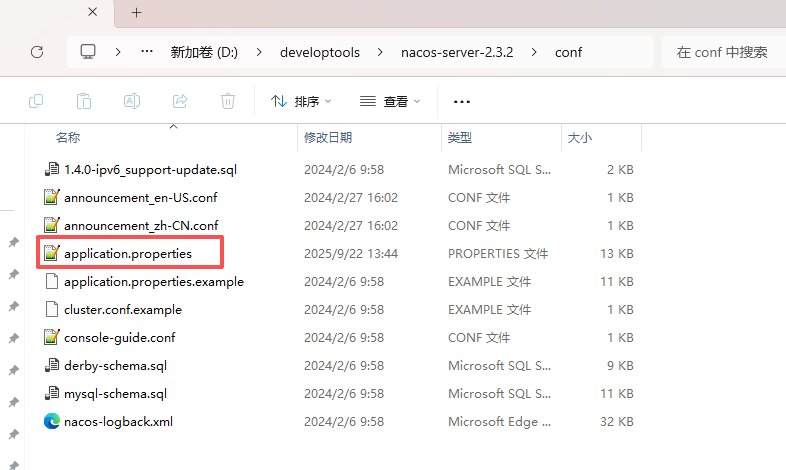Click icon of announcement_zh-CN.conf

(x=52, y=225)
